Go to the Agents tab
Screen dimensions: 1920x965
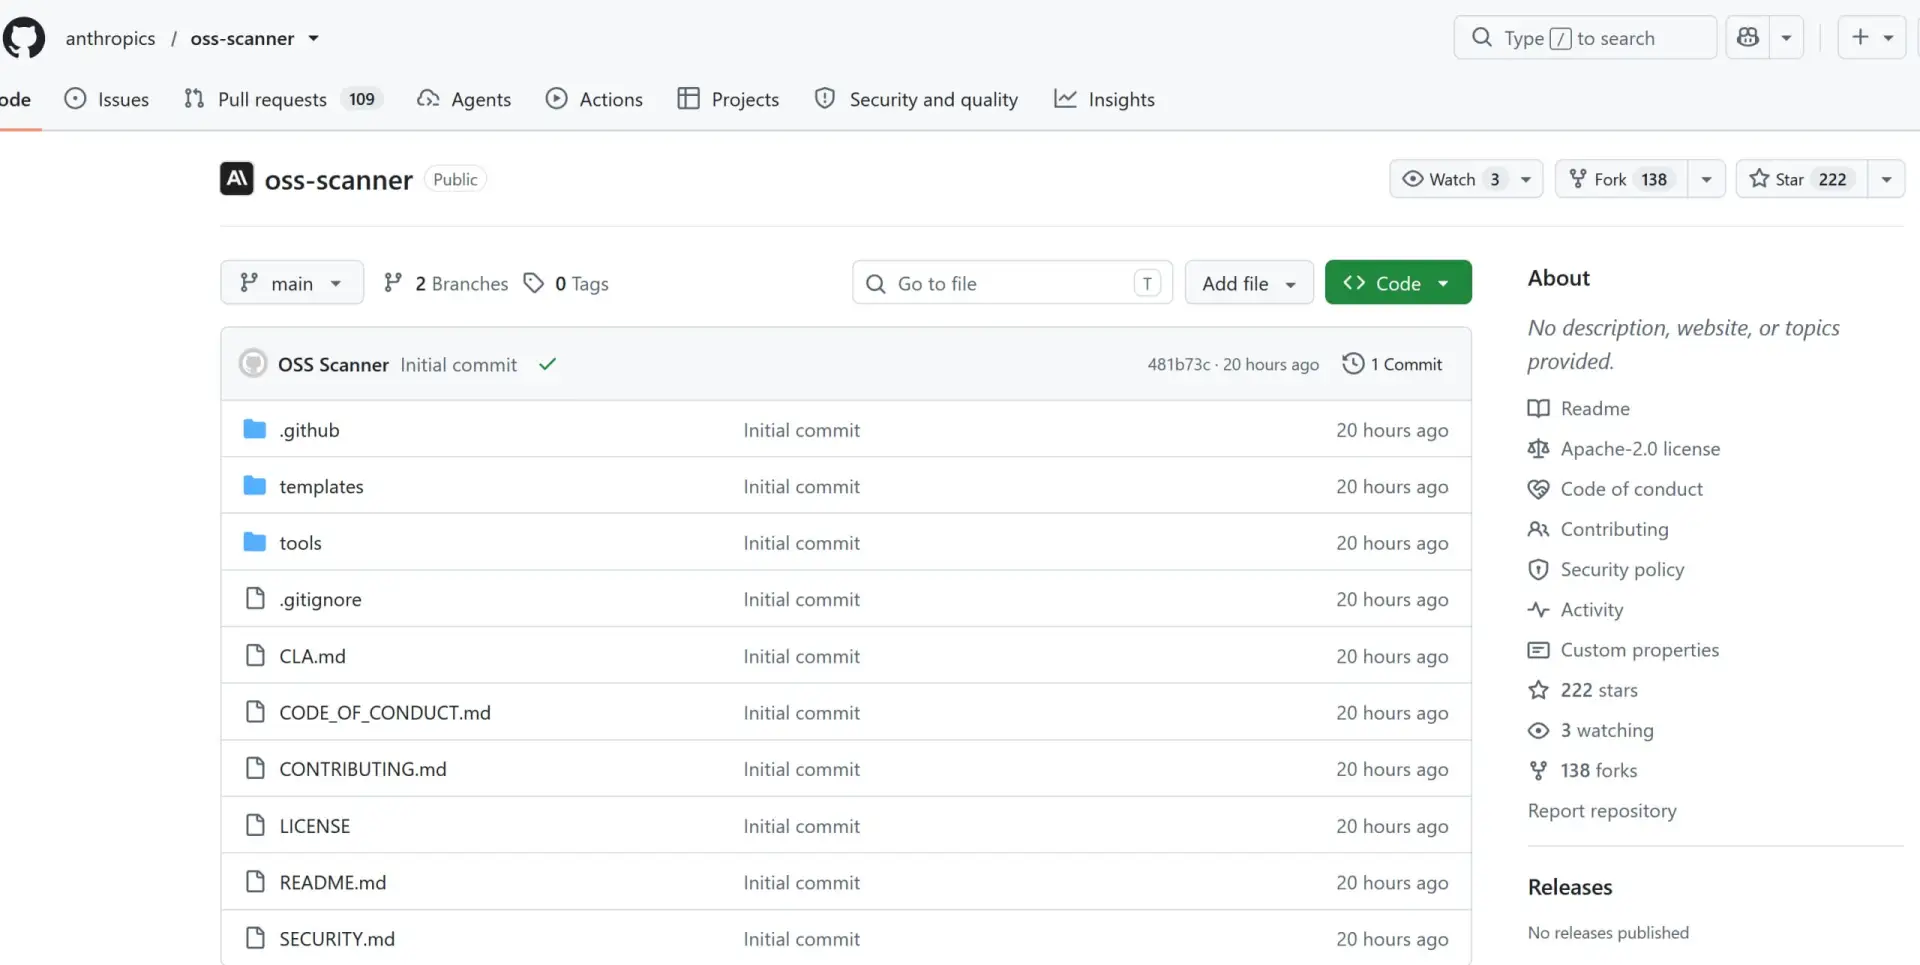(x=464, y=99)
